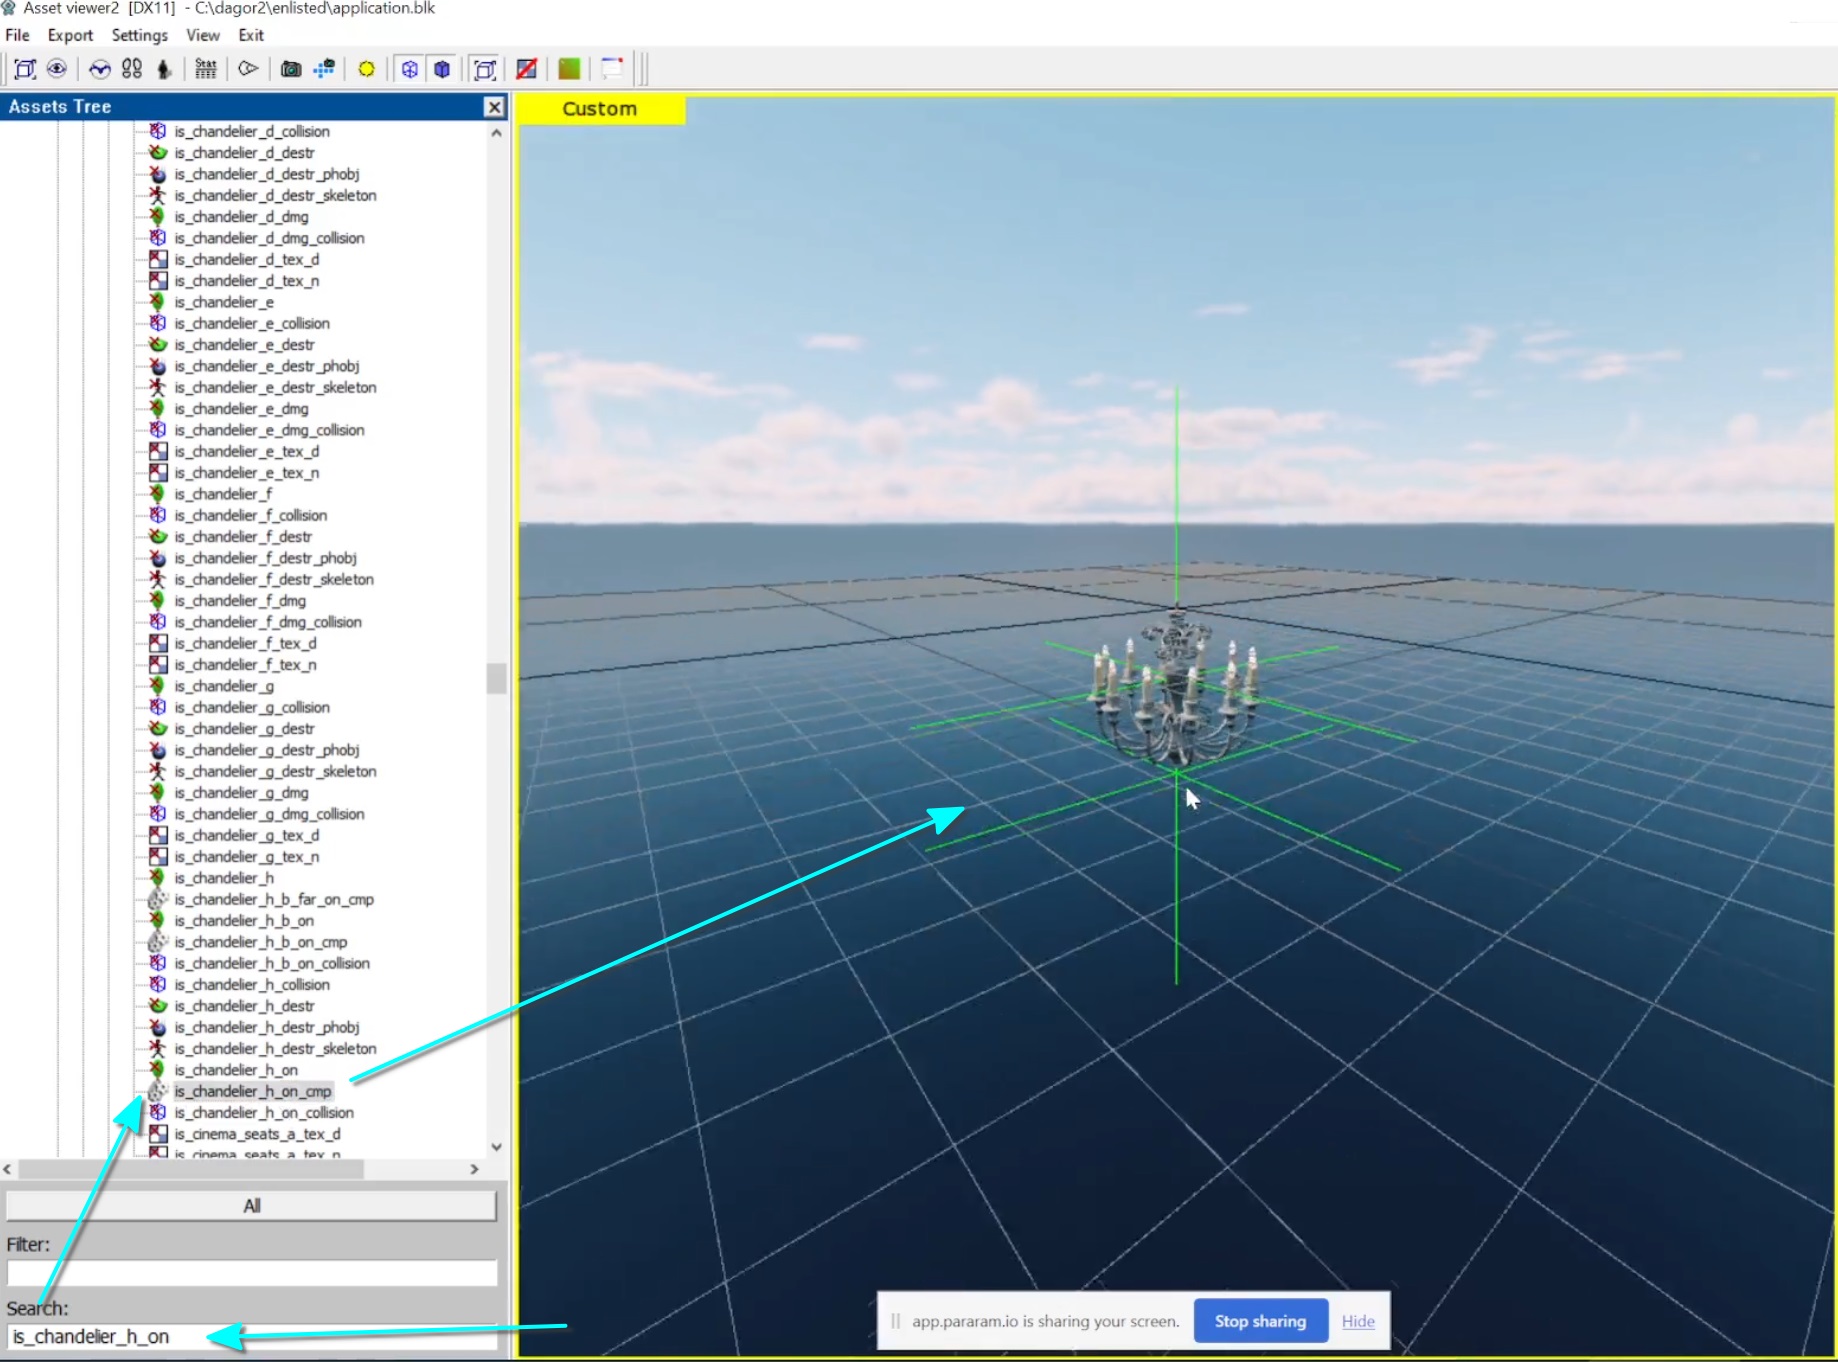Image resolution: width=1838 pixels, height=1362 pixels.
Task: Click the red crossed-out square icon
Action: point(526,69)
